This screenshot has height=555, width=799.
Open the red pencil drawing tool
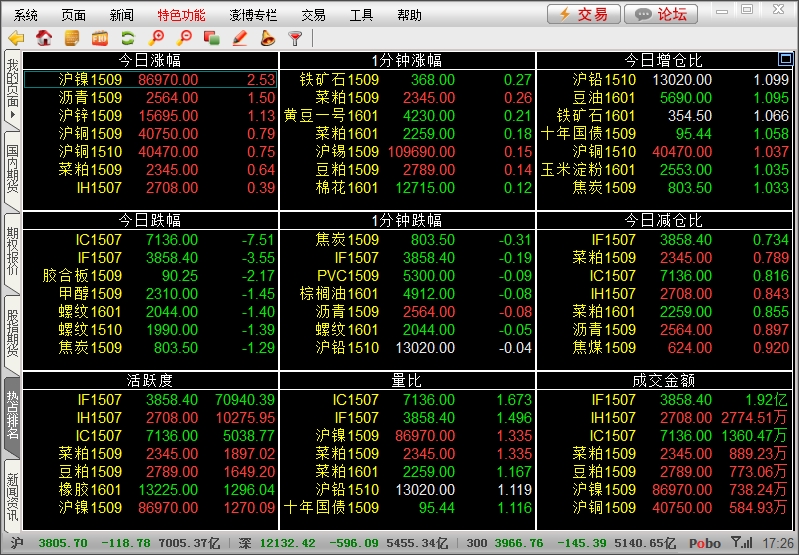[239, 38]
